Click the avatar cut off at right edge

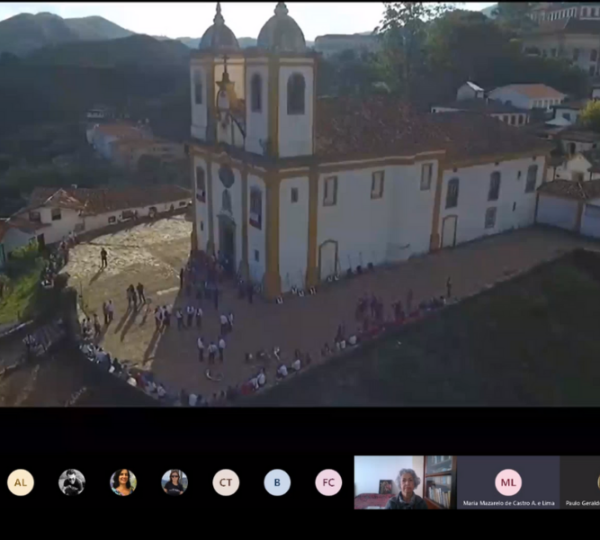coord(596,481)
